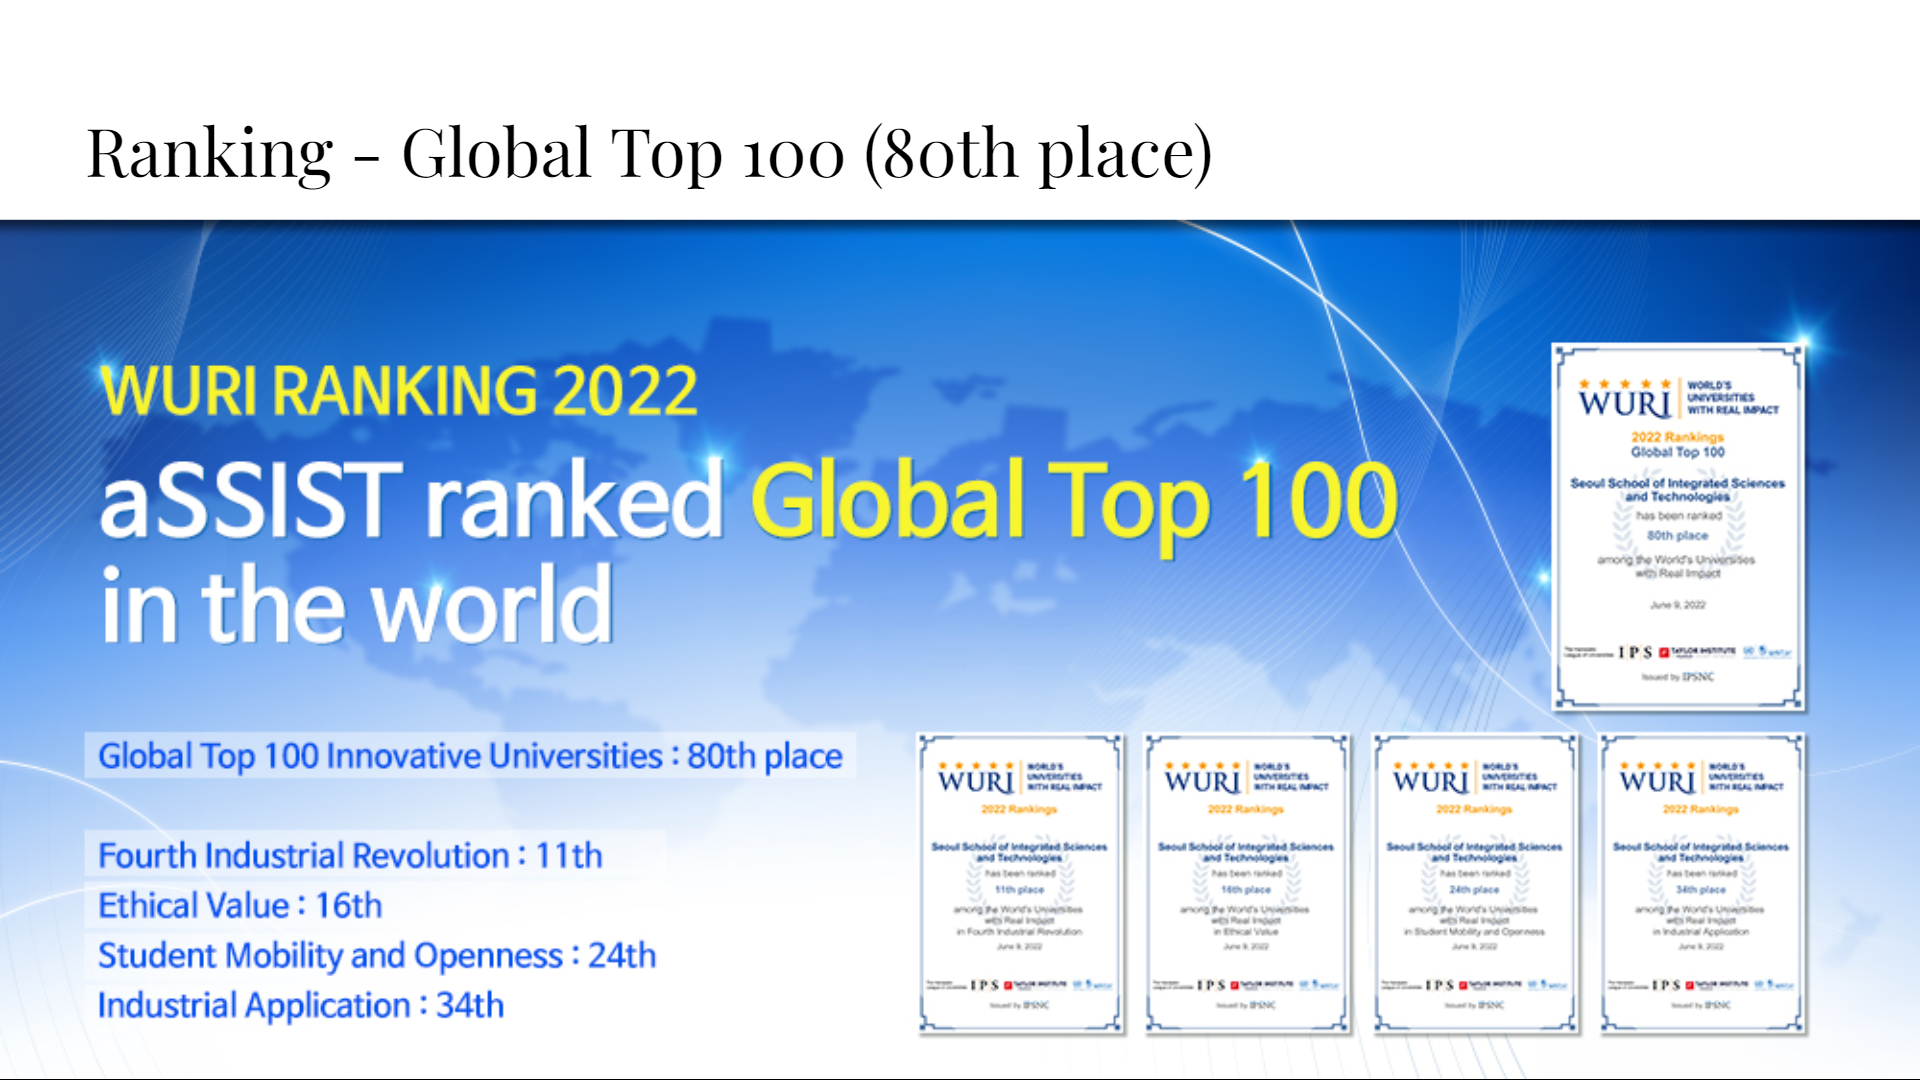
Task: Select the 'WURI RANKING 2022' heading
Action: point(398,390)
